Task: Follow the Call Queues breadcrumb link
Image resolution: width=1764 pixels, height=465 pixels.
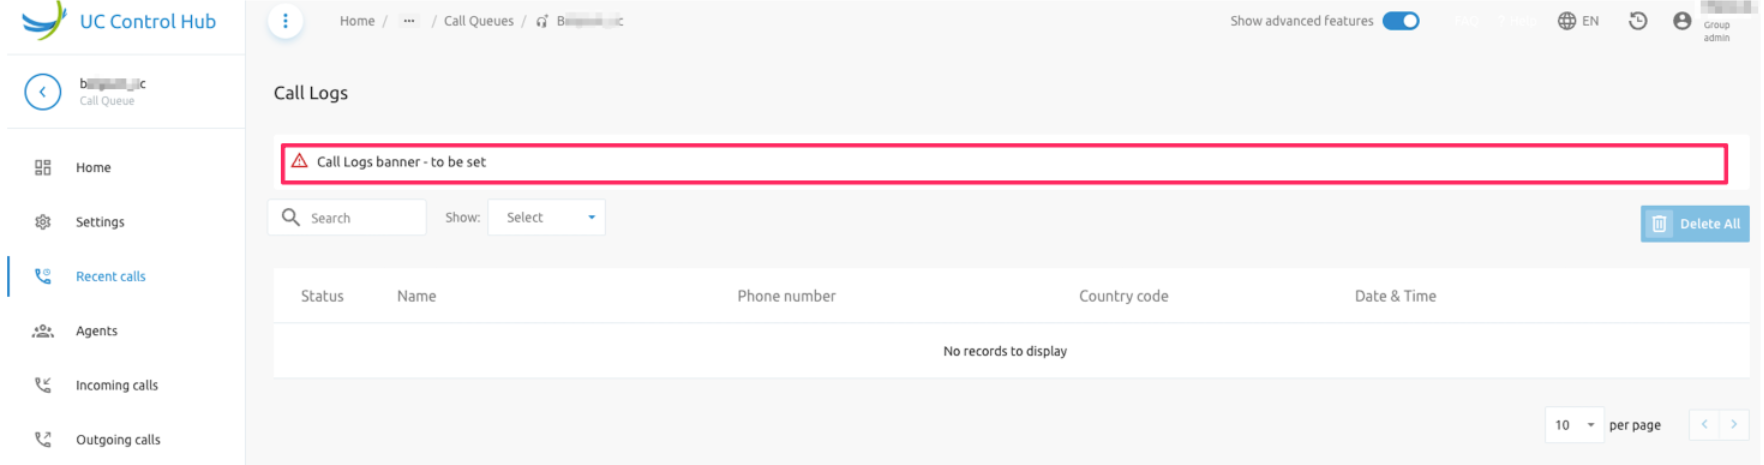Action: click(478, 21)
